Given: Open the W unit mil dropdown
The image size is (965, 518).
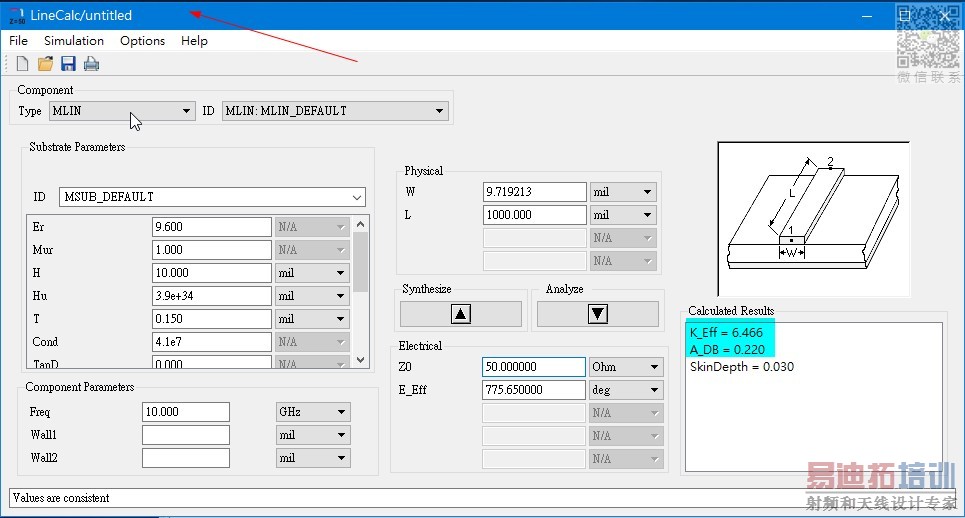Looking at the screenshot, I should pos(623,192).
